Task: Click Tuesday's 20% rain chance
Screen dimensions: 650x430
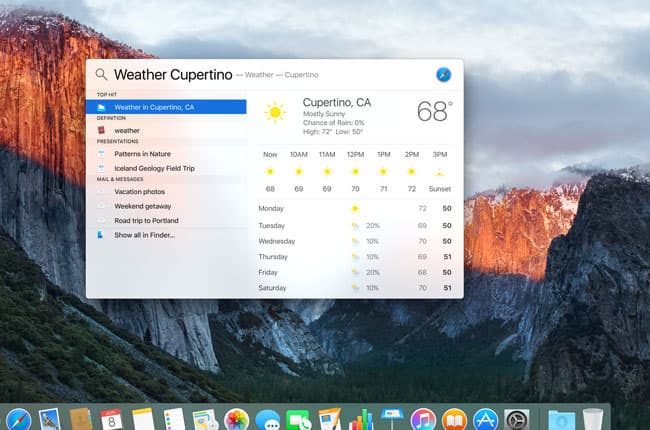Action: click(373, 226)
